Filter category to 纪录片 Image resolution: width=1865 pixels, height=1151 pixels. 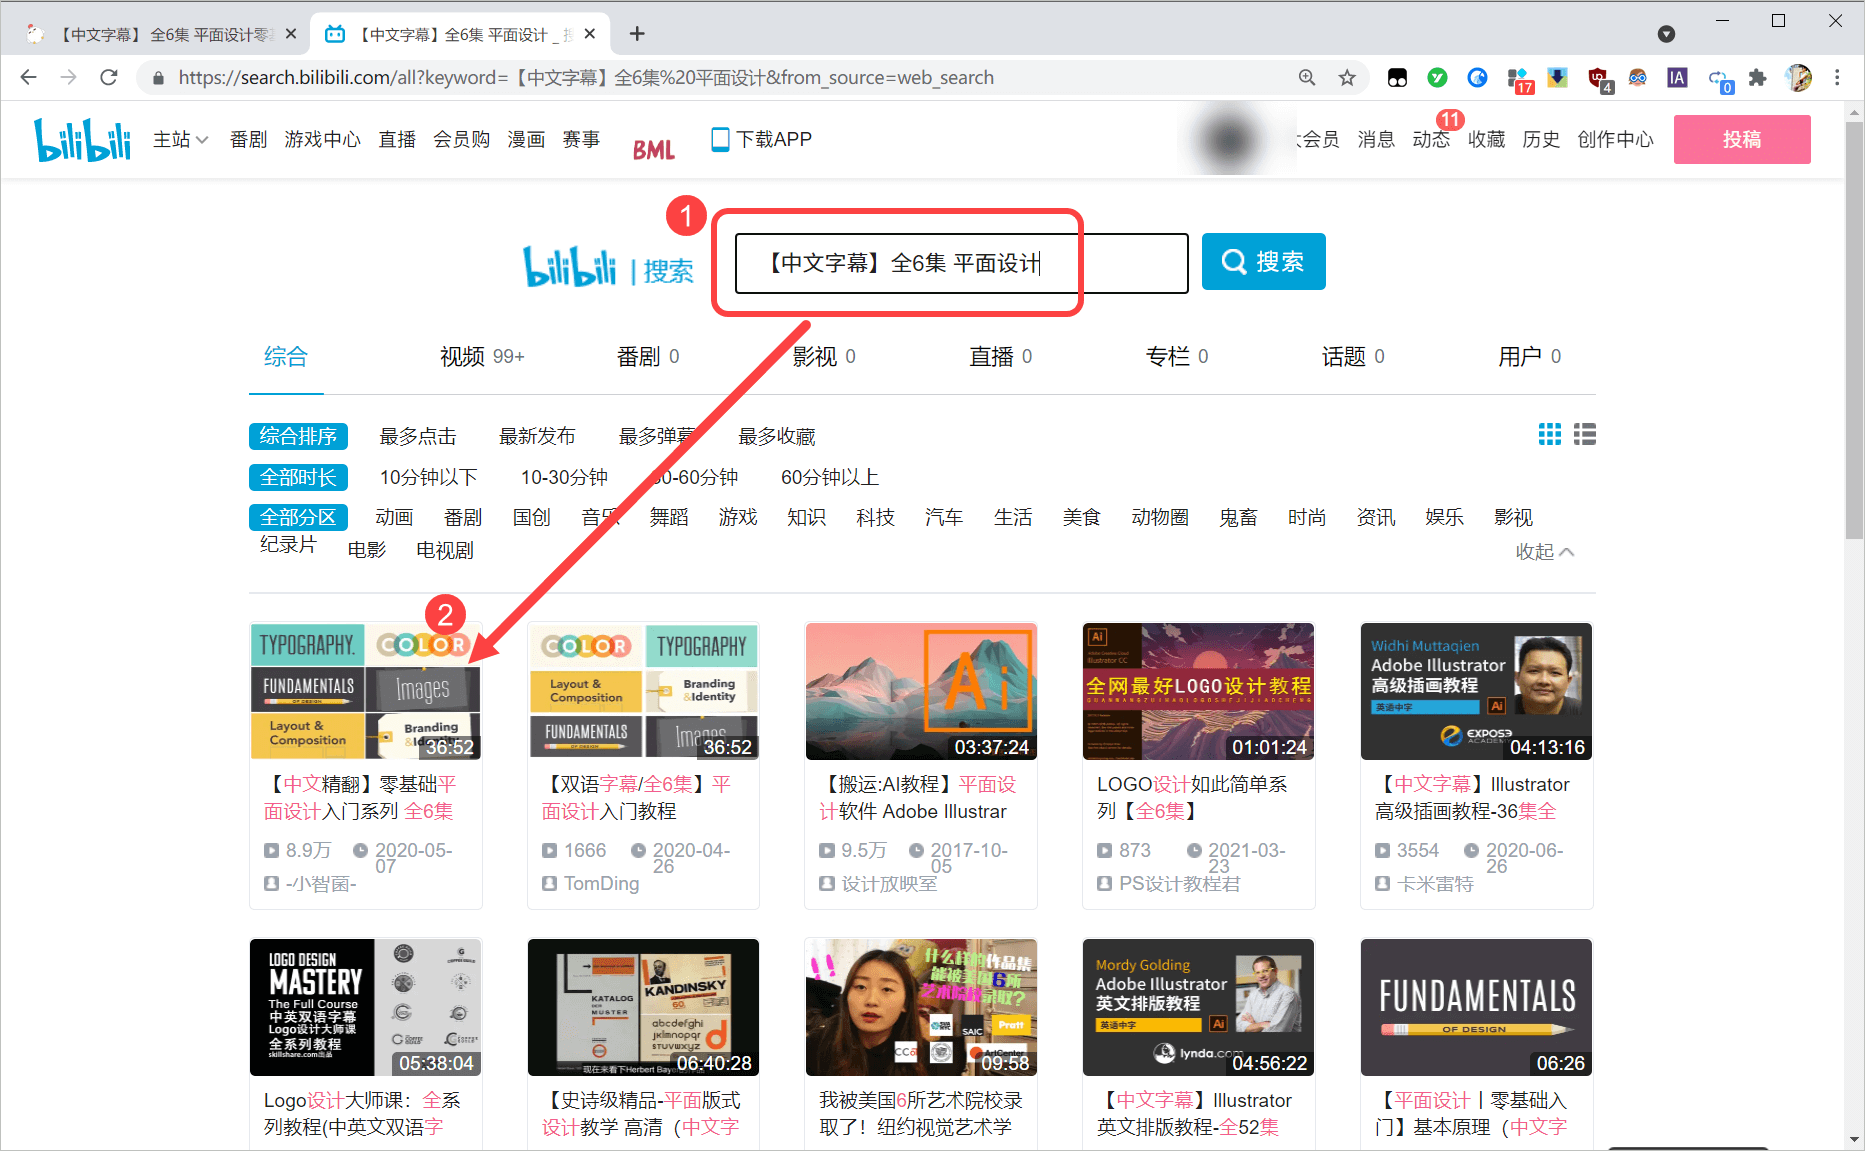tap(288, 545)
